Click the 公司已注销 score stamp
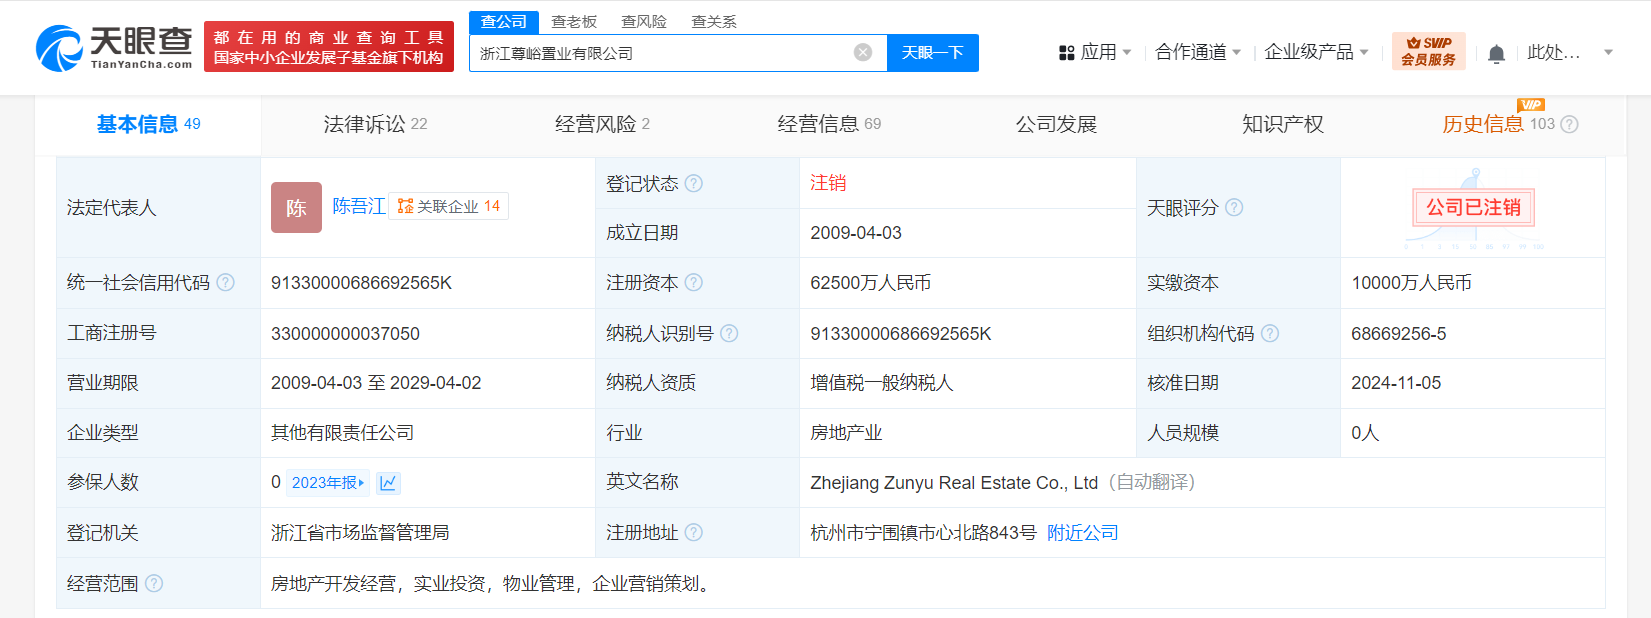Image resolution: width=1651 pixels, height=618 pixels. coord(1473,207)
